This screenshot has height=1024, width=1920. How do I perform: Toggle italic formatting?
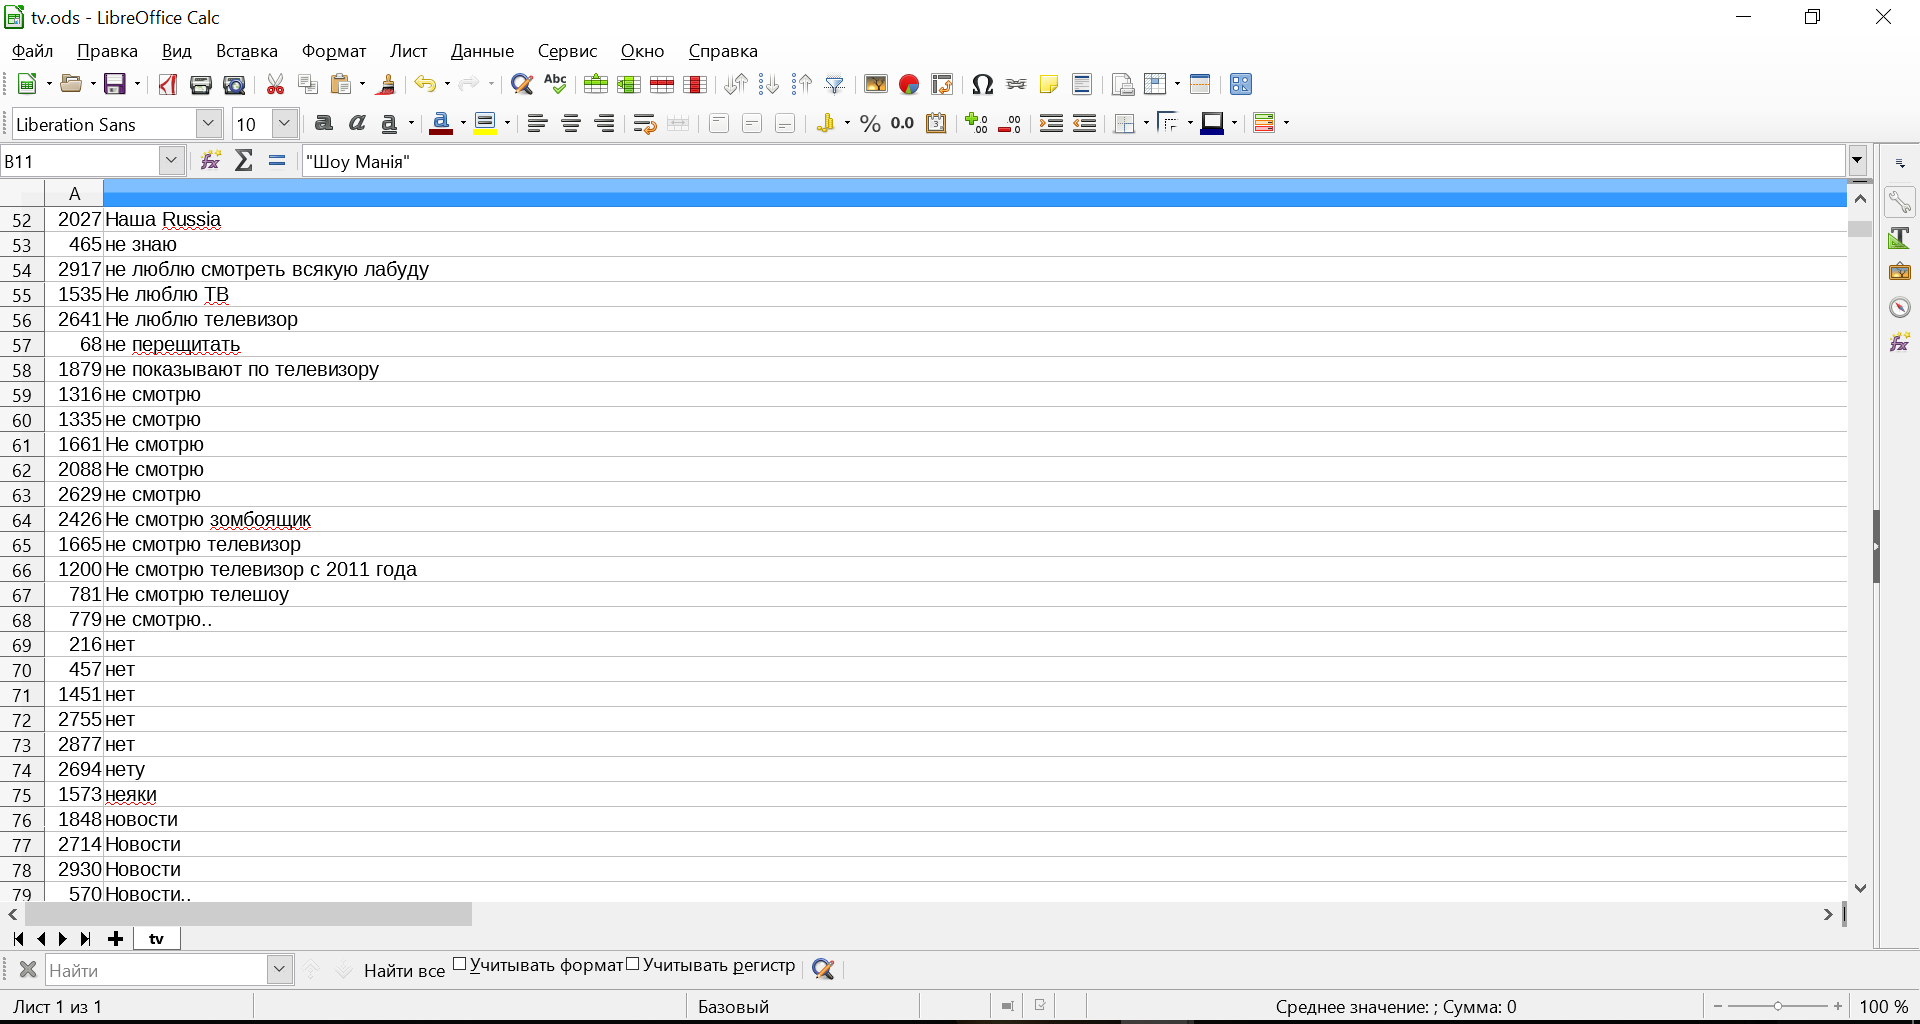(x=357, y=123)
